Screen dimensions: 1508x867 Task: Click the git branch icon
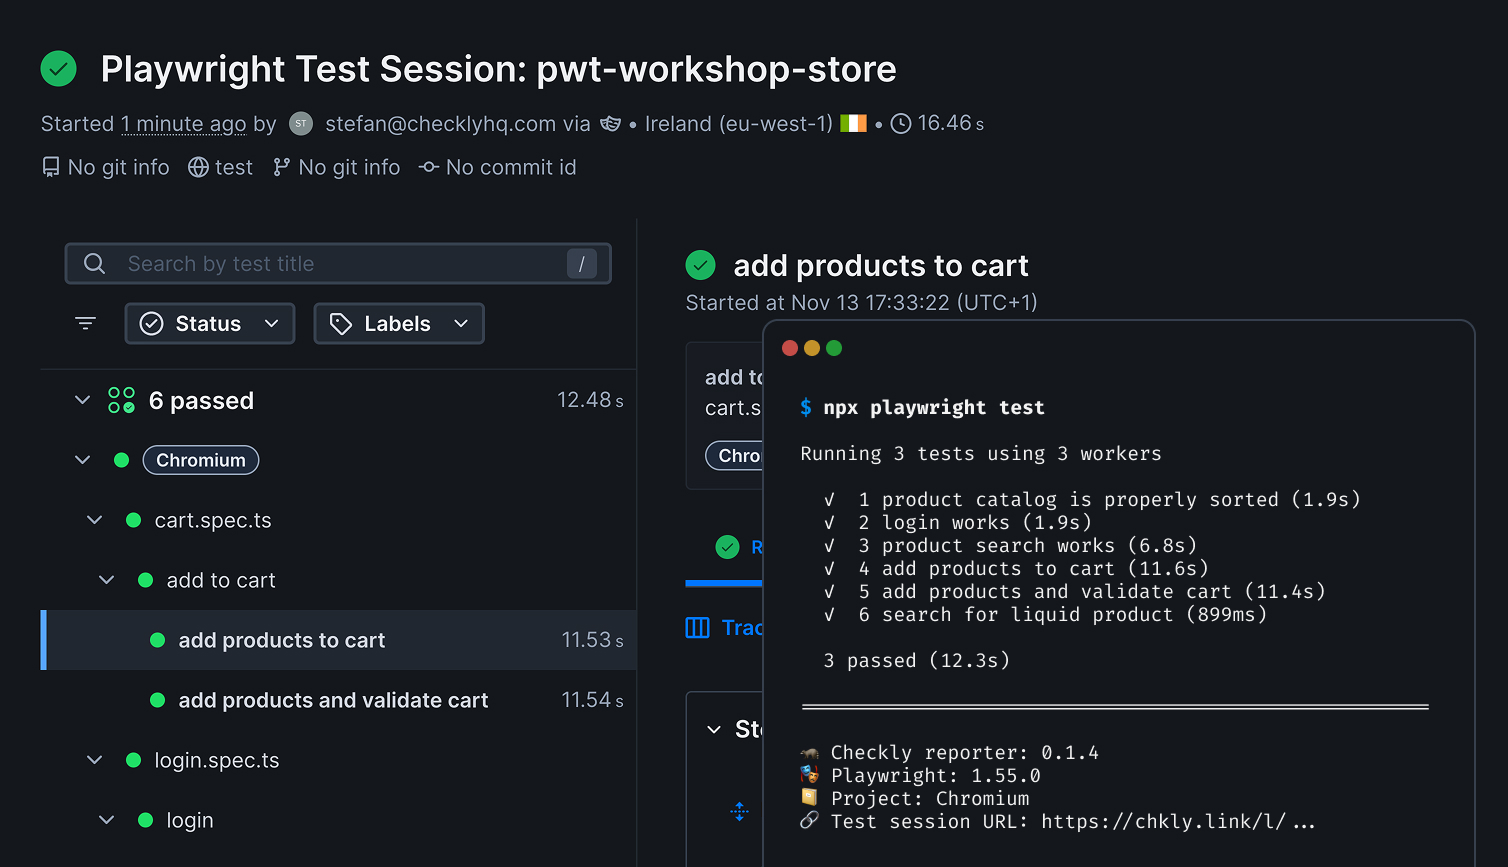pos(282,167)
